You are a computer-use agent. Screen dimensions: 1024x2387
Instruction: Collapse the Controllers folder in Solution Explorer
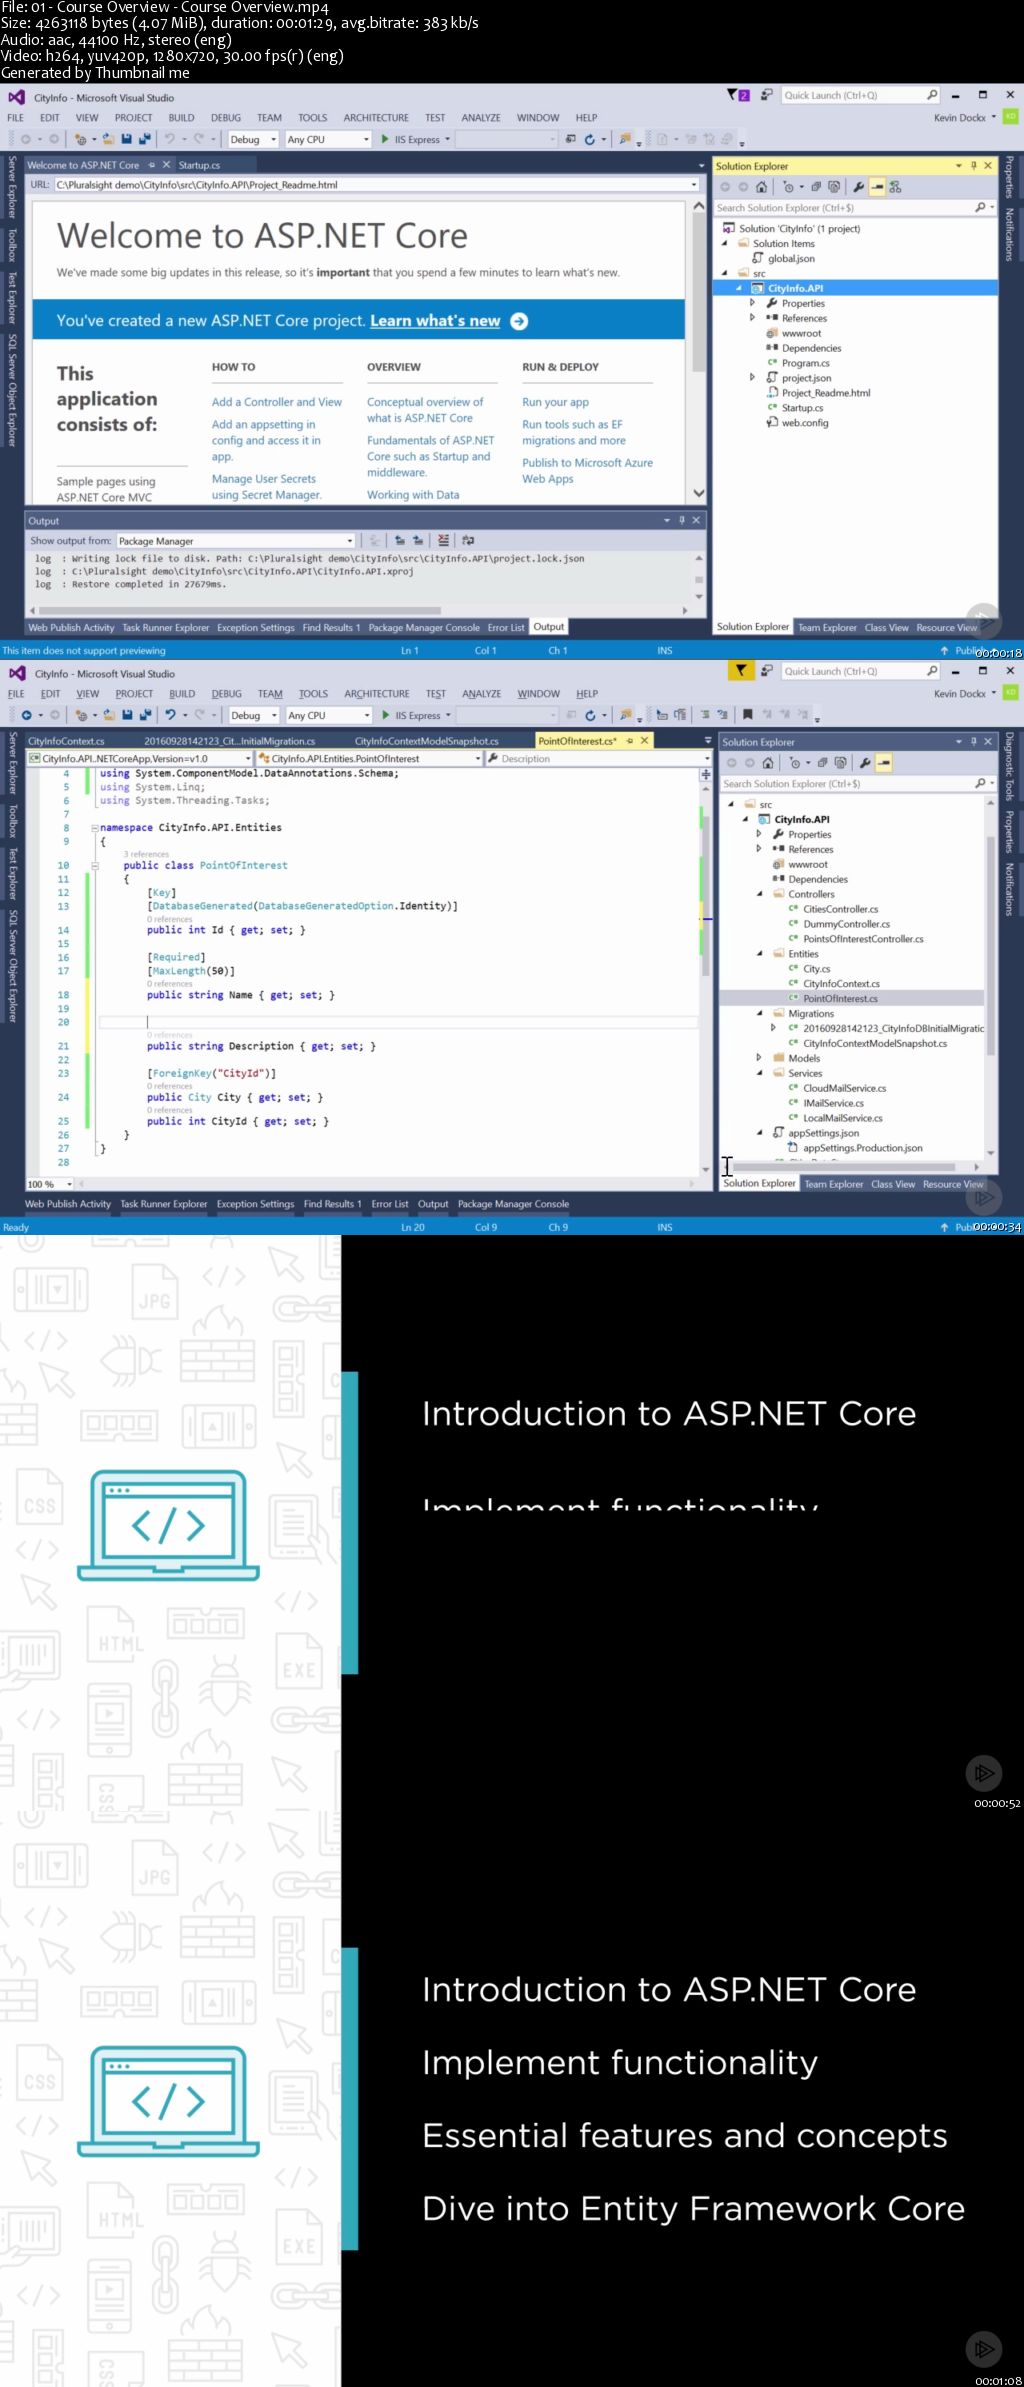pyautogui.click(x=760, y=894)
